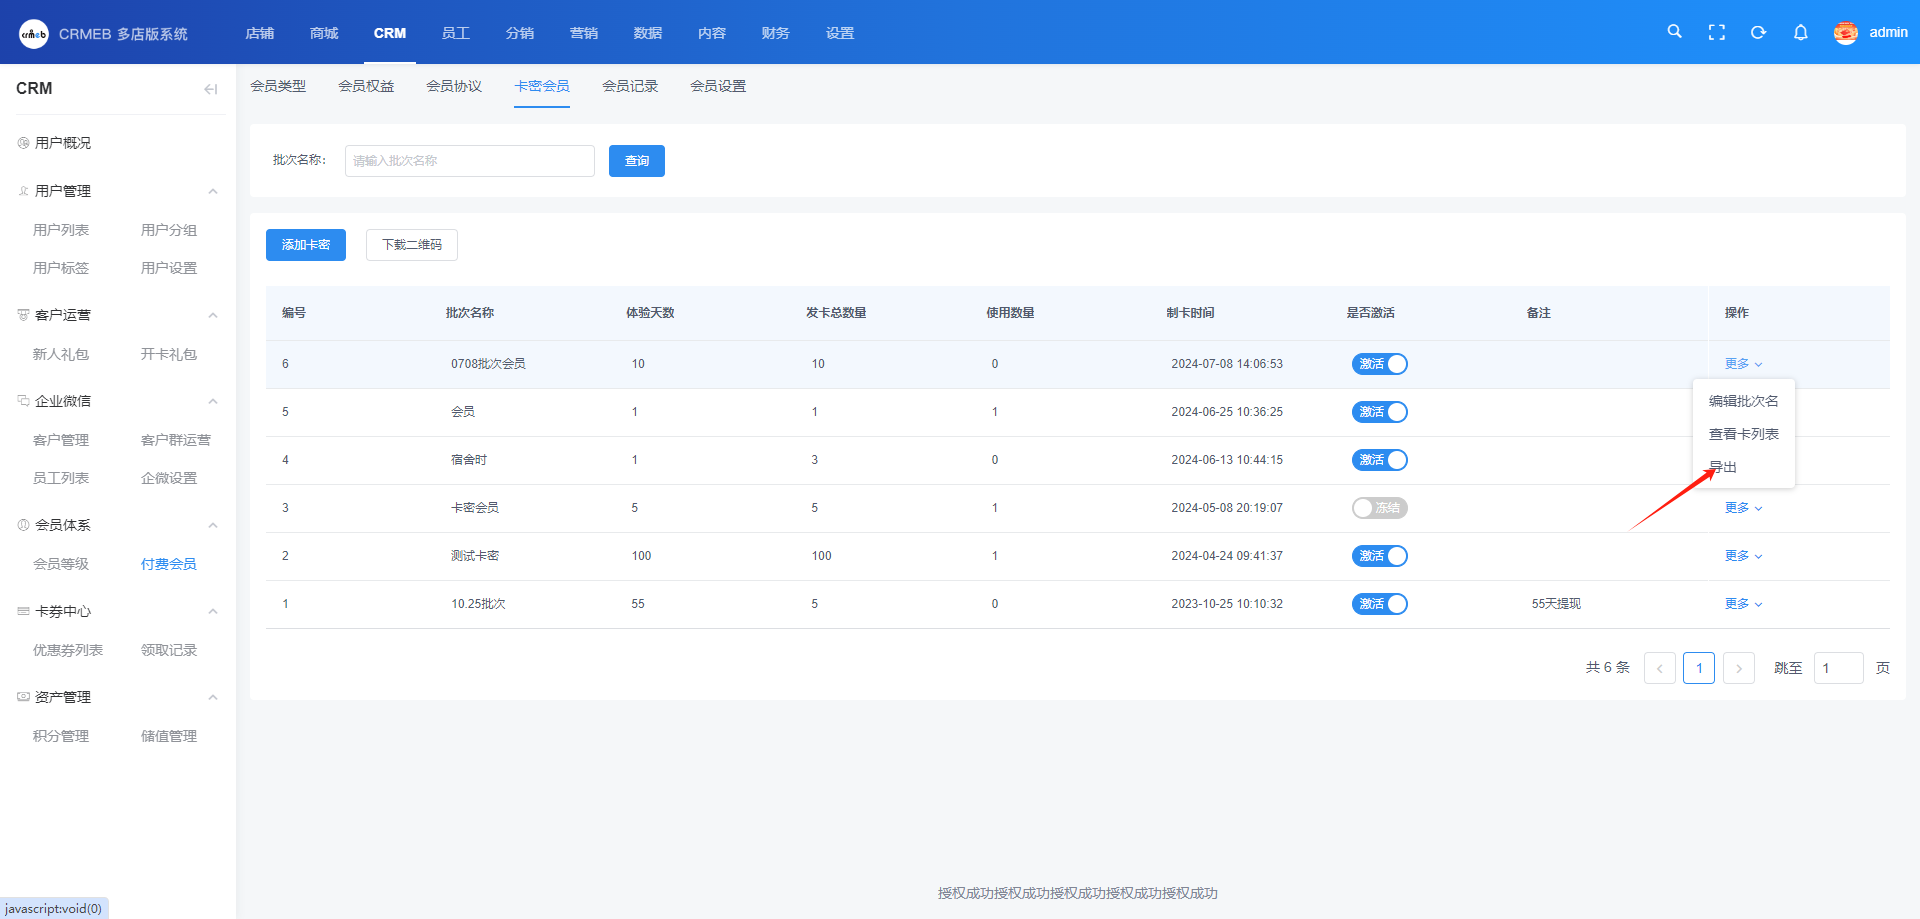Toggle fullscreen mode icon
Image resolution: width=1920 pixels, height=919 pixels.
point(1716,32)
